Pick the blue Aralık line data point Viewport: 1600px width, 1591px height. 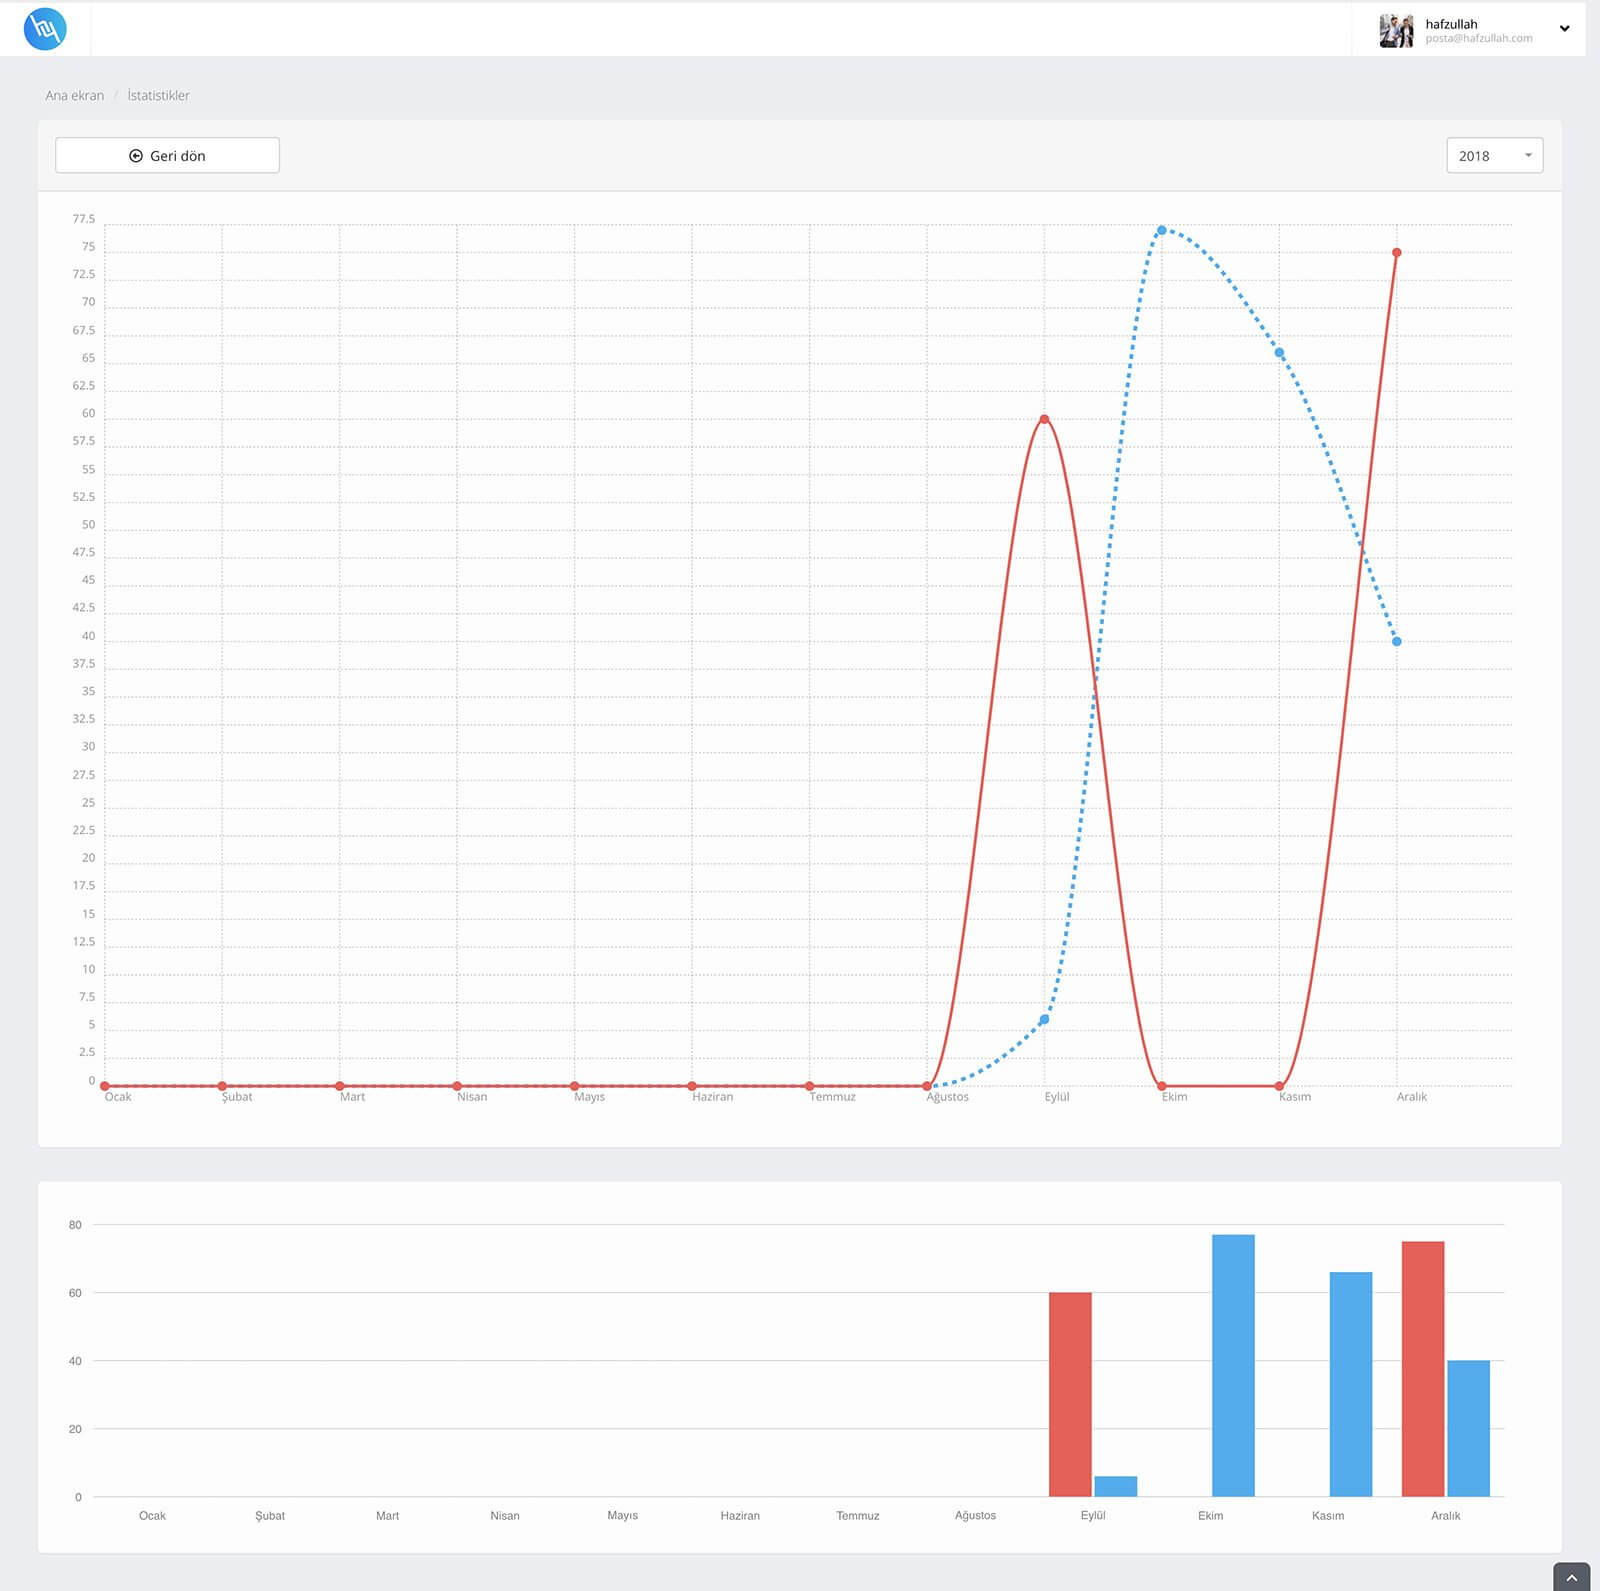tap(1397, 641)
